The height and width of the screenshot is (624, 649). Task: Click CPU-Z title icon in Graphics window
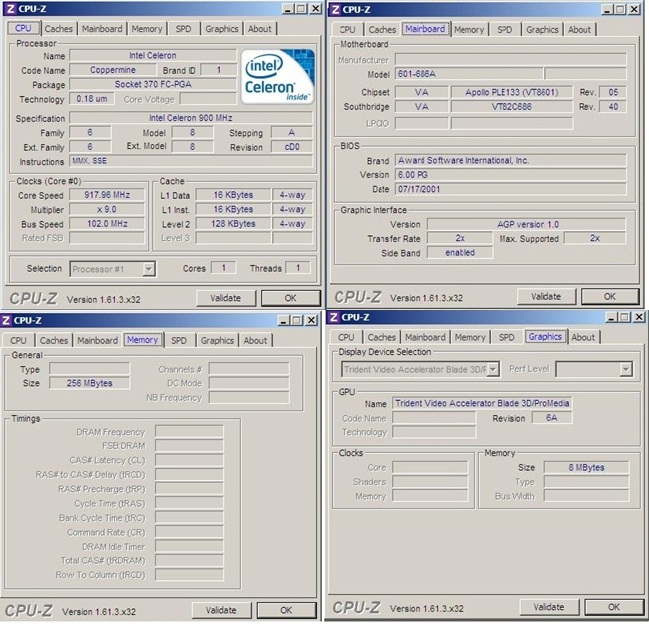point(334,317)
